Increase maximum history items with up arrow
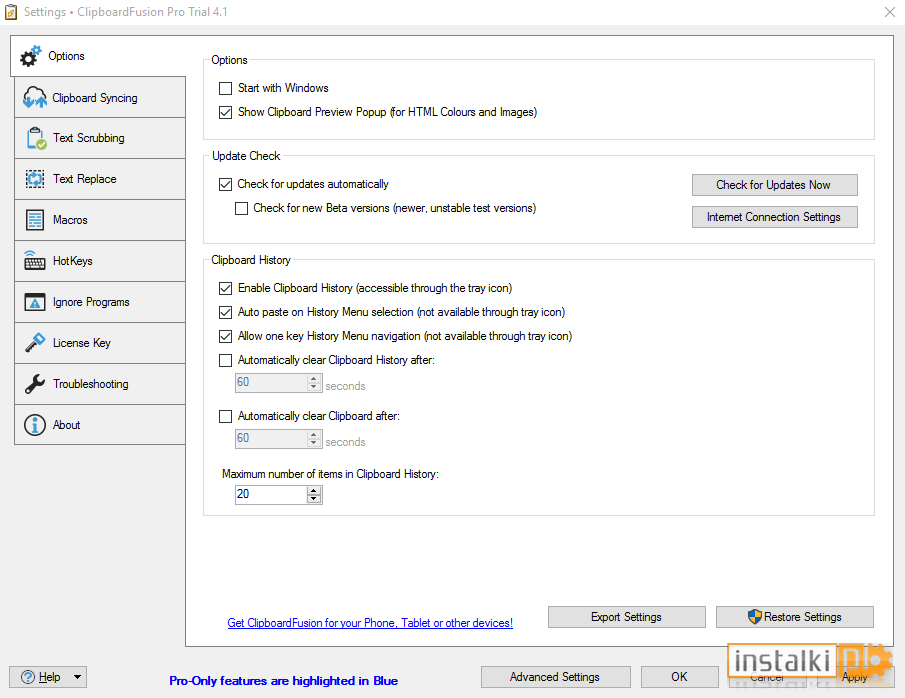 tap(314, 491)
